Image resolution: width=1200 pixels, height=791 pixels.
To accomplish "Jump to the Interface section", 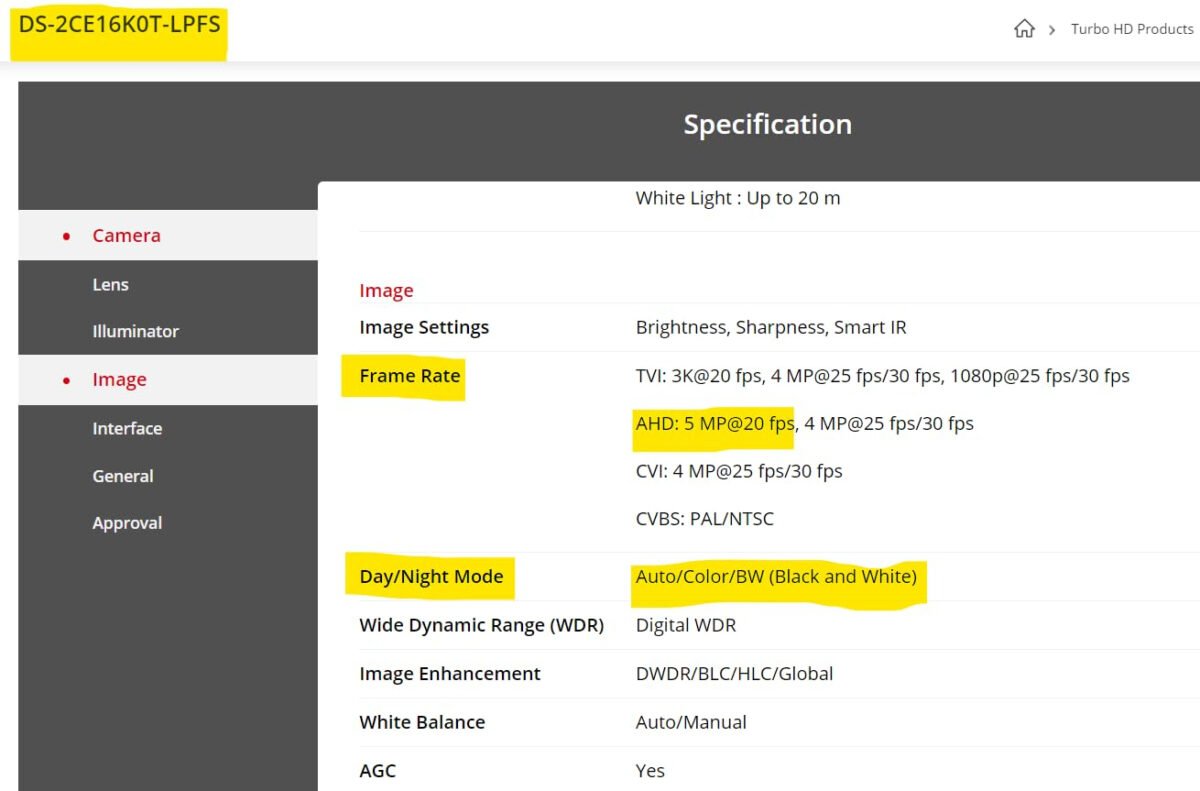I will pyautogui.click(x=127, y=429).
